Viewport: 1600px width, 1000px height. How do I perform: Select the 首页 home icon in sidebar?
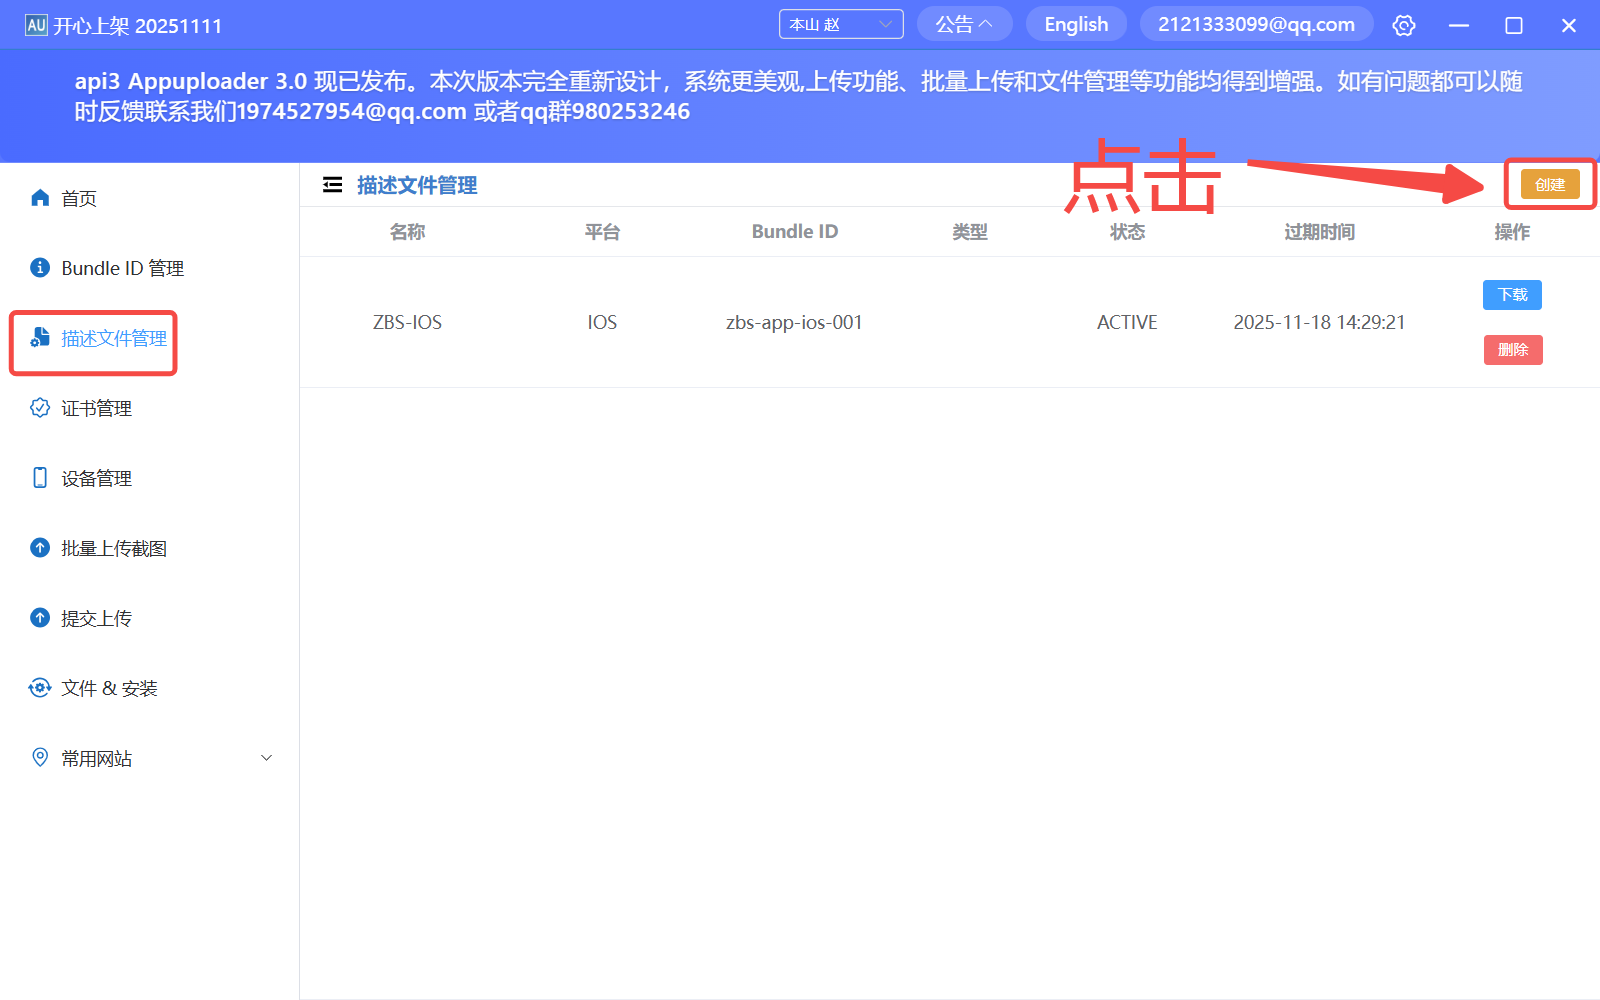pos(40,197)
